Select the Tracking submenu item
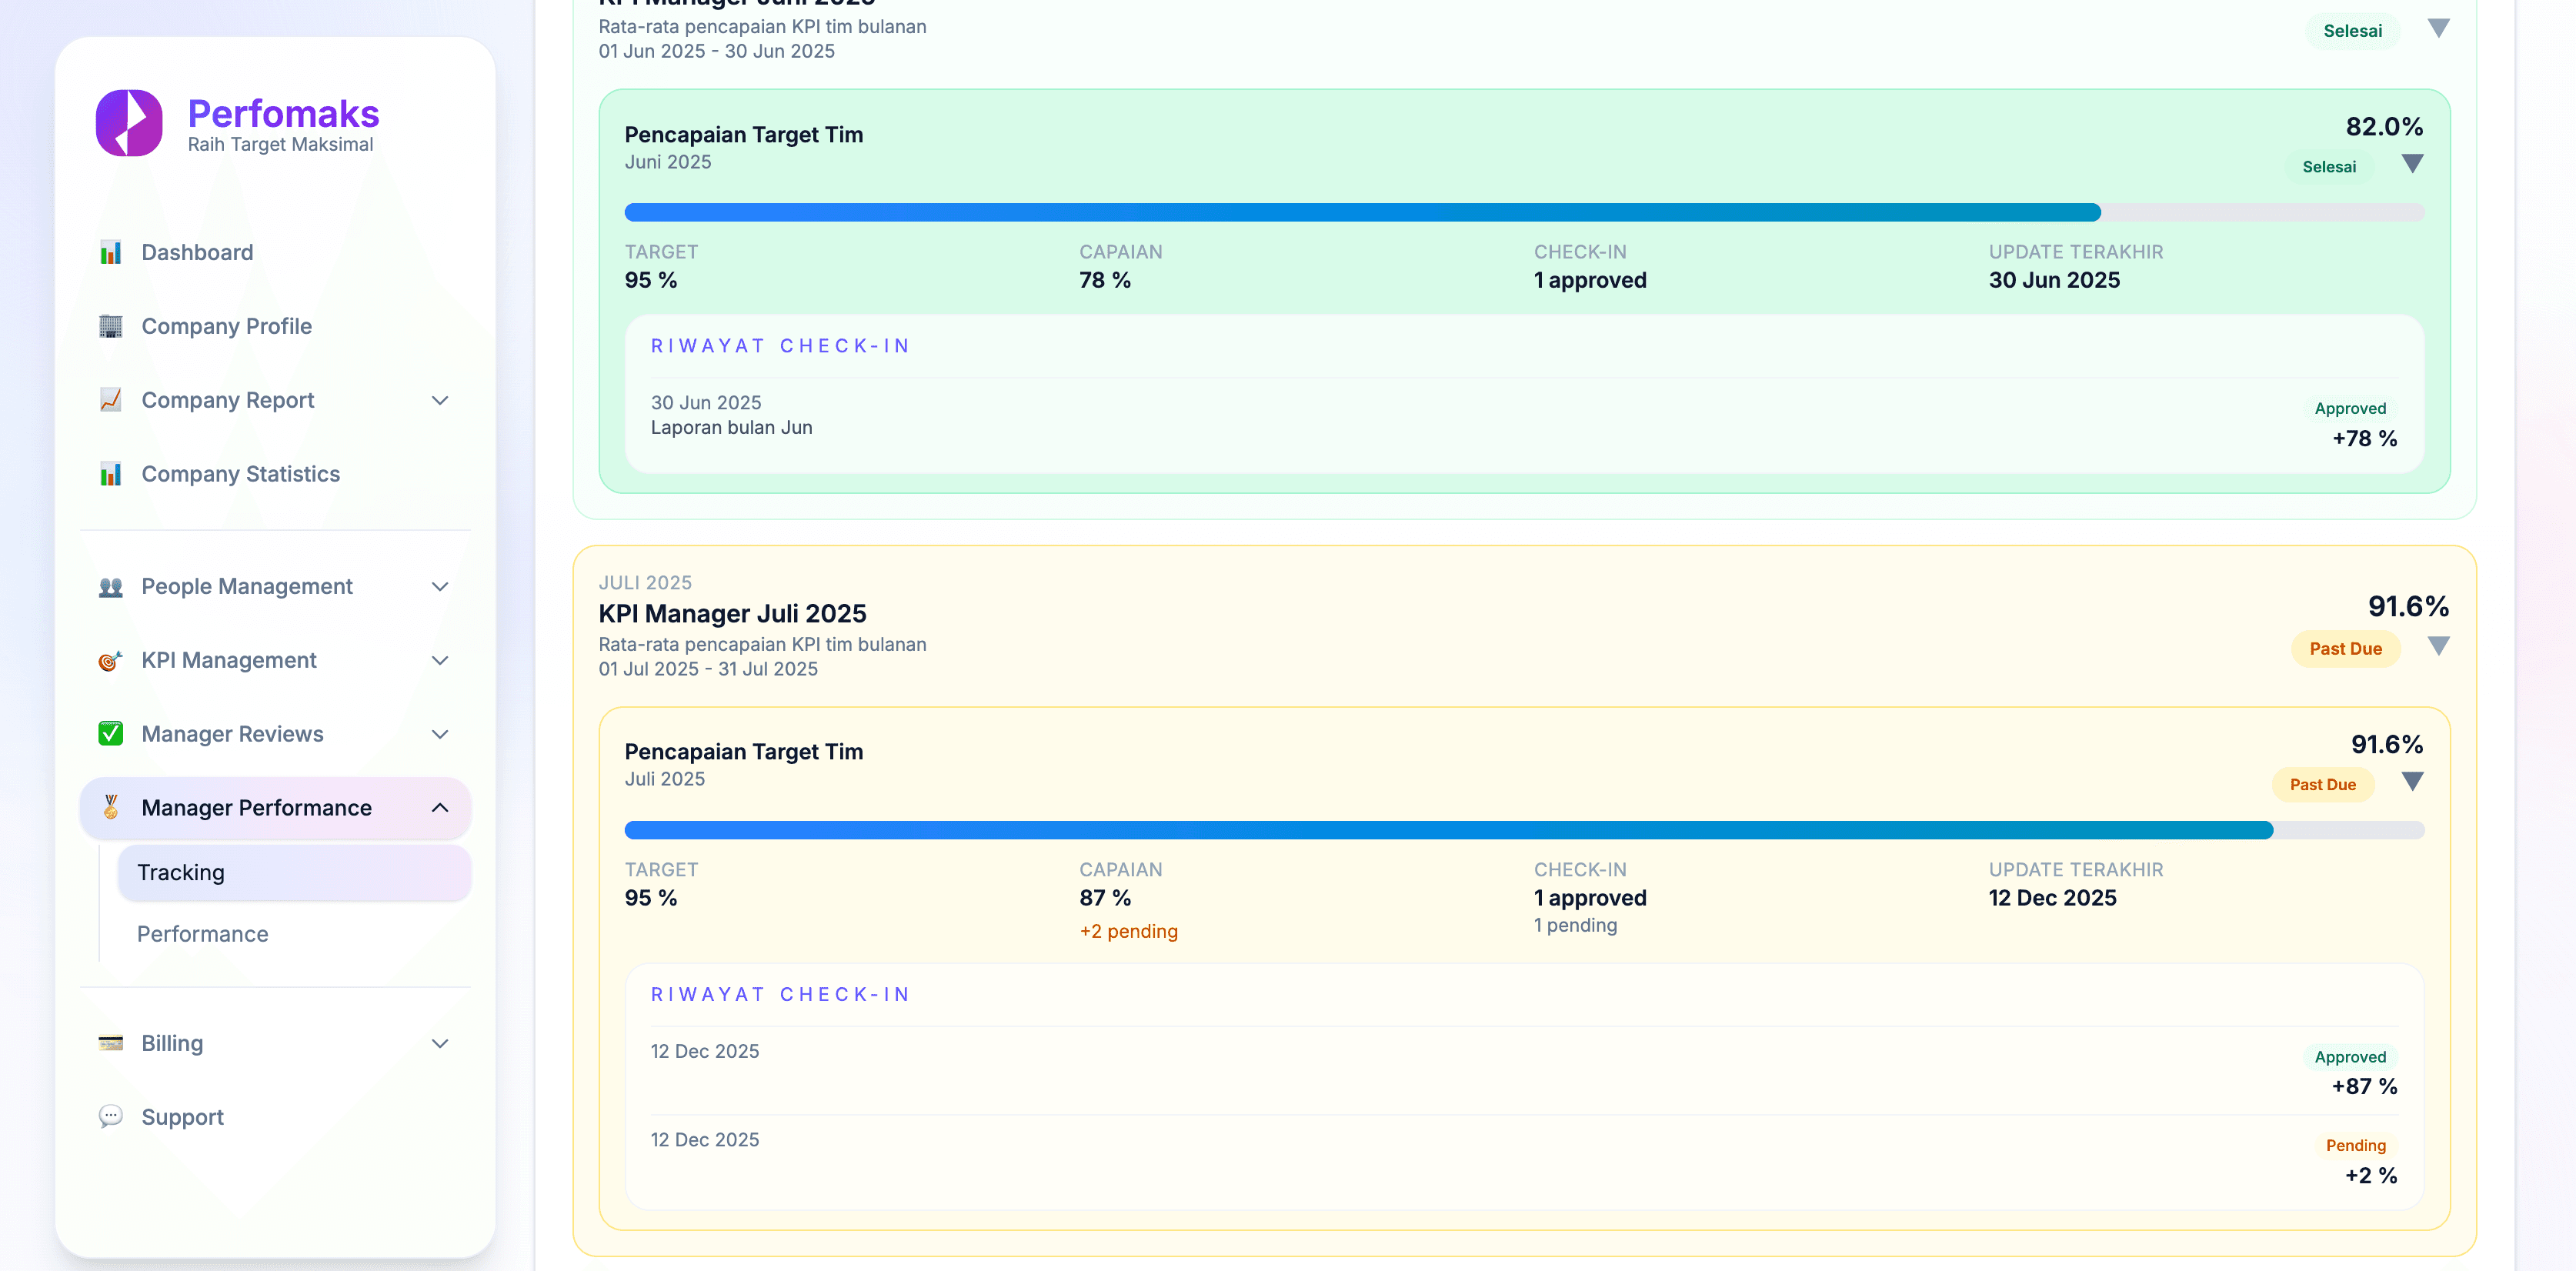The height and width of the screenshot is (1271, 2576). click(181, 872)
